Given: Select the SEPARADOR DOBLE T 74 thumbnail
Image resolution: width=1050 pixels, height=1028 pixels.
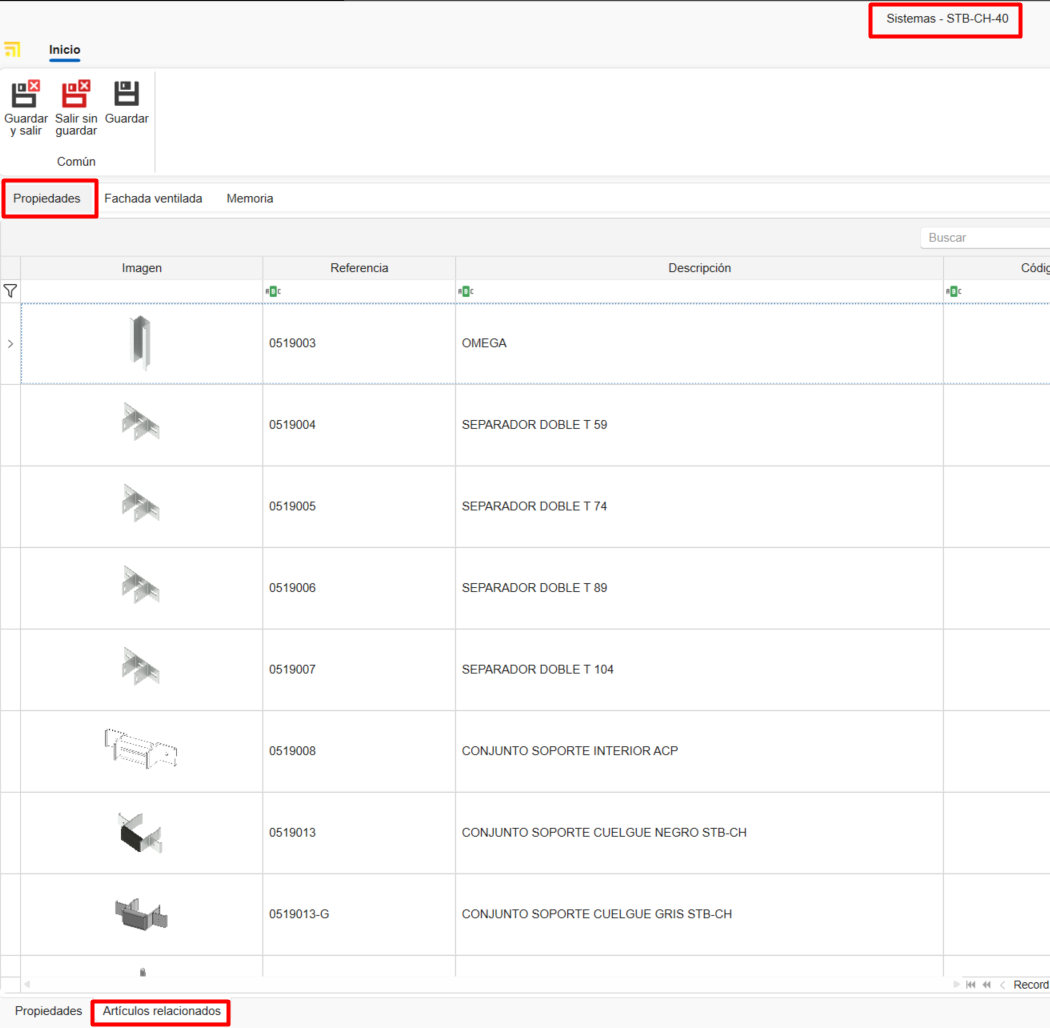Looking at the screenshot, I should [x=141, y=506].
